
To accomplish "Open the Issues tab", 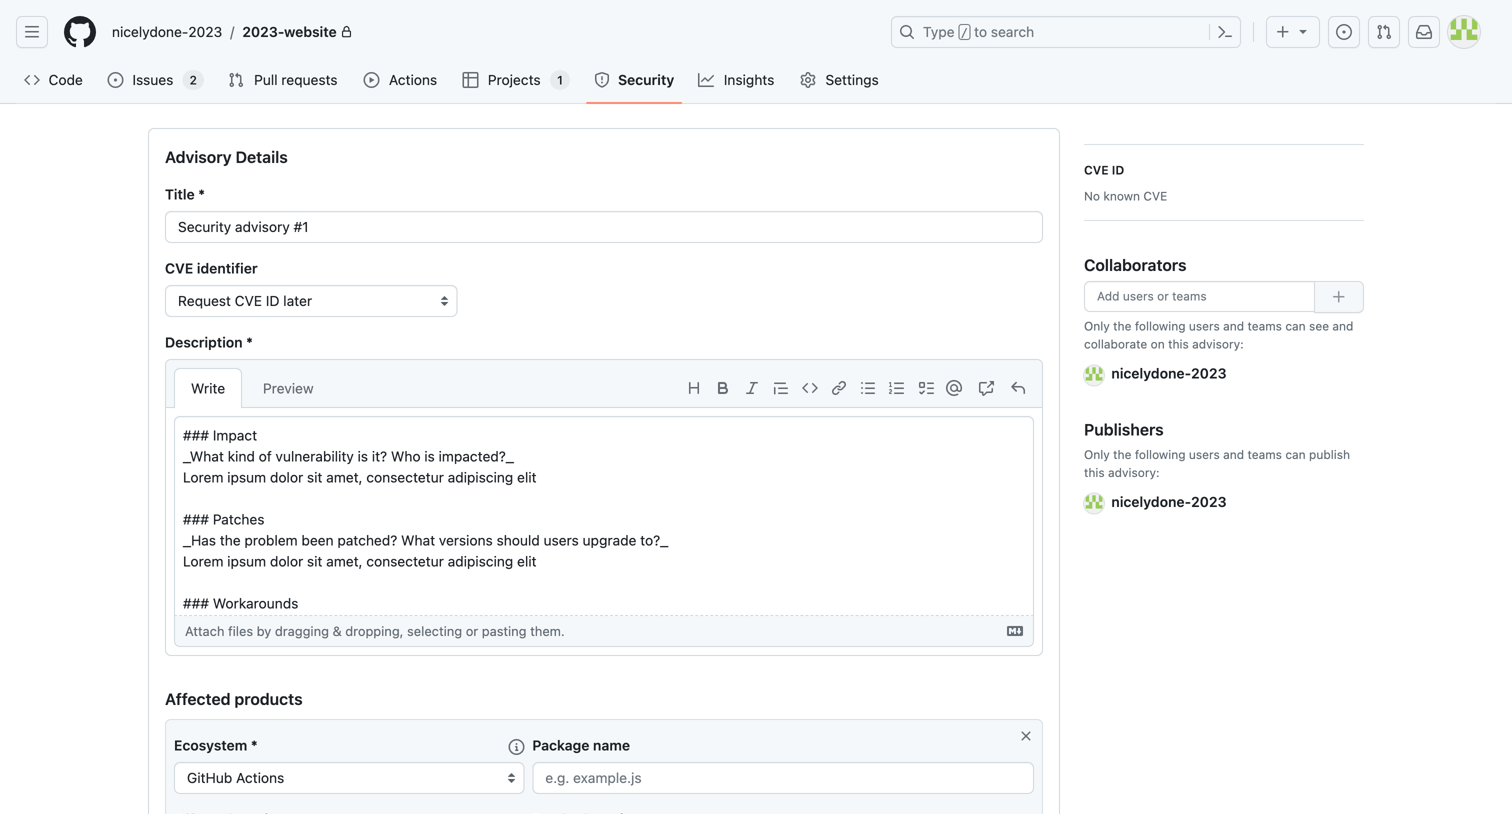I will click(x=155, y=80).
